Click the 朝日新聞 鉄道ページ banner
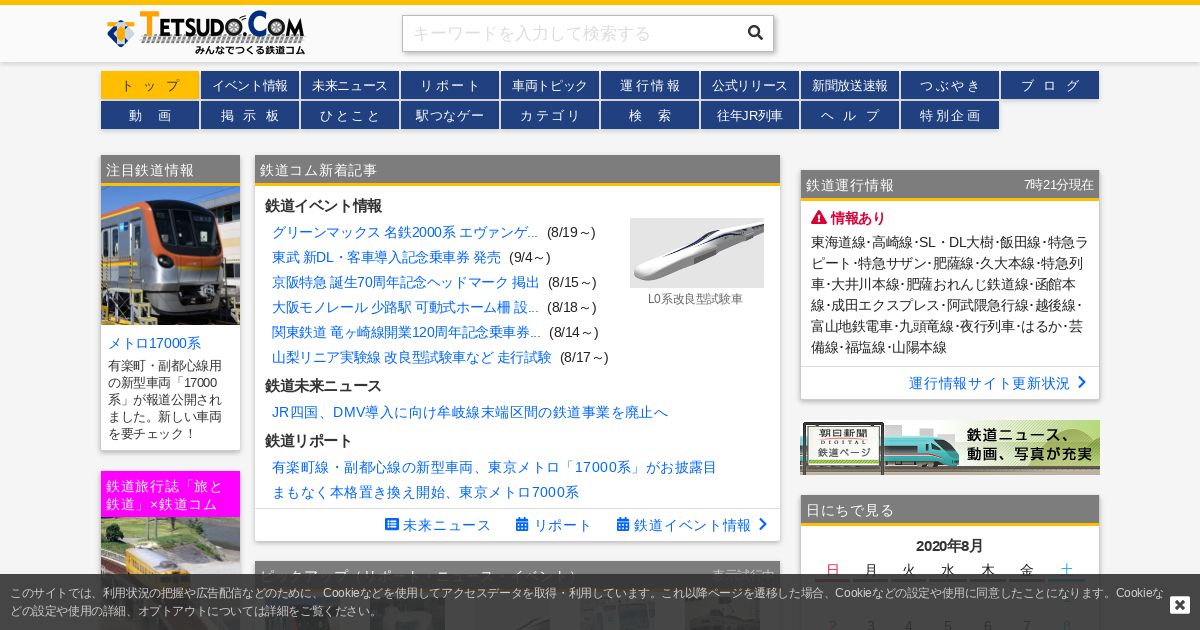The width and height of the screenshot is (1200, 630). coord(950,447)
